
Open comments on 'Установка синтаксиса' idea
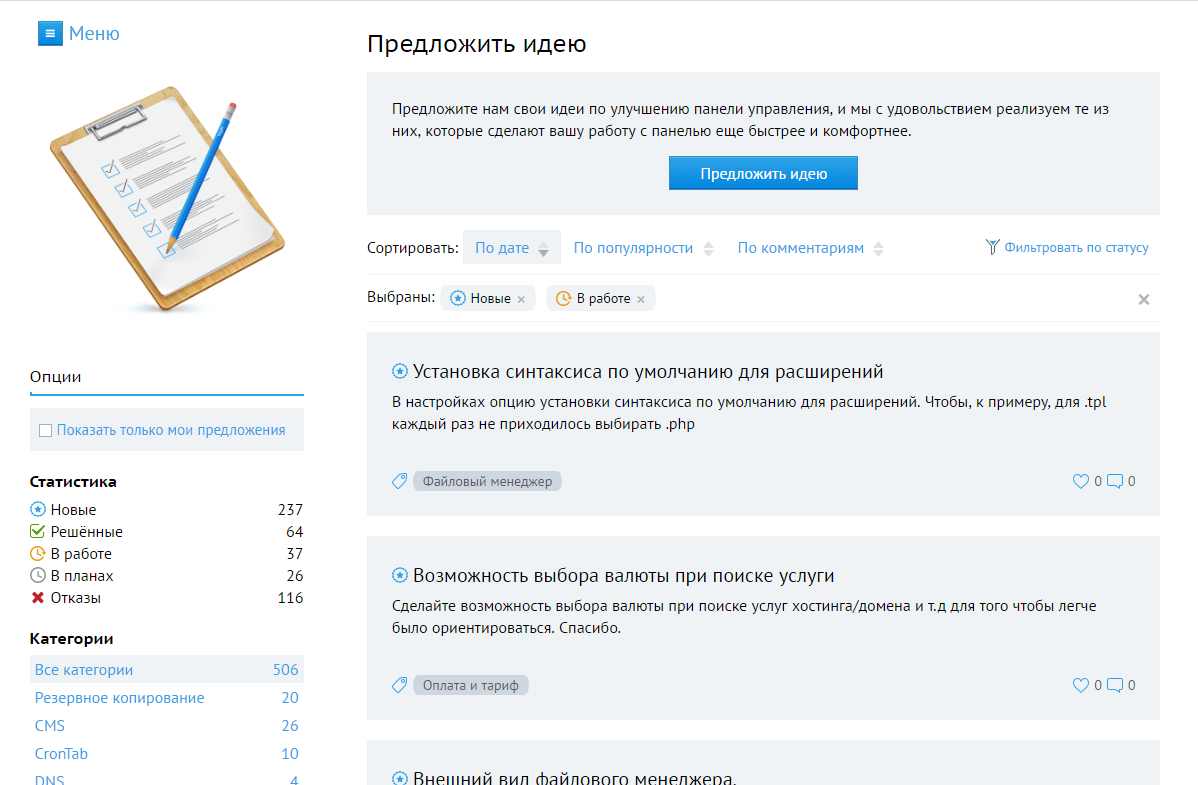click(1115, 481)
